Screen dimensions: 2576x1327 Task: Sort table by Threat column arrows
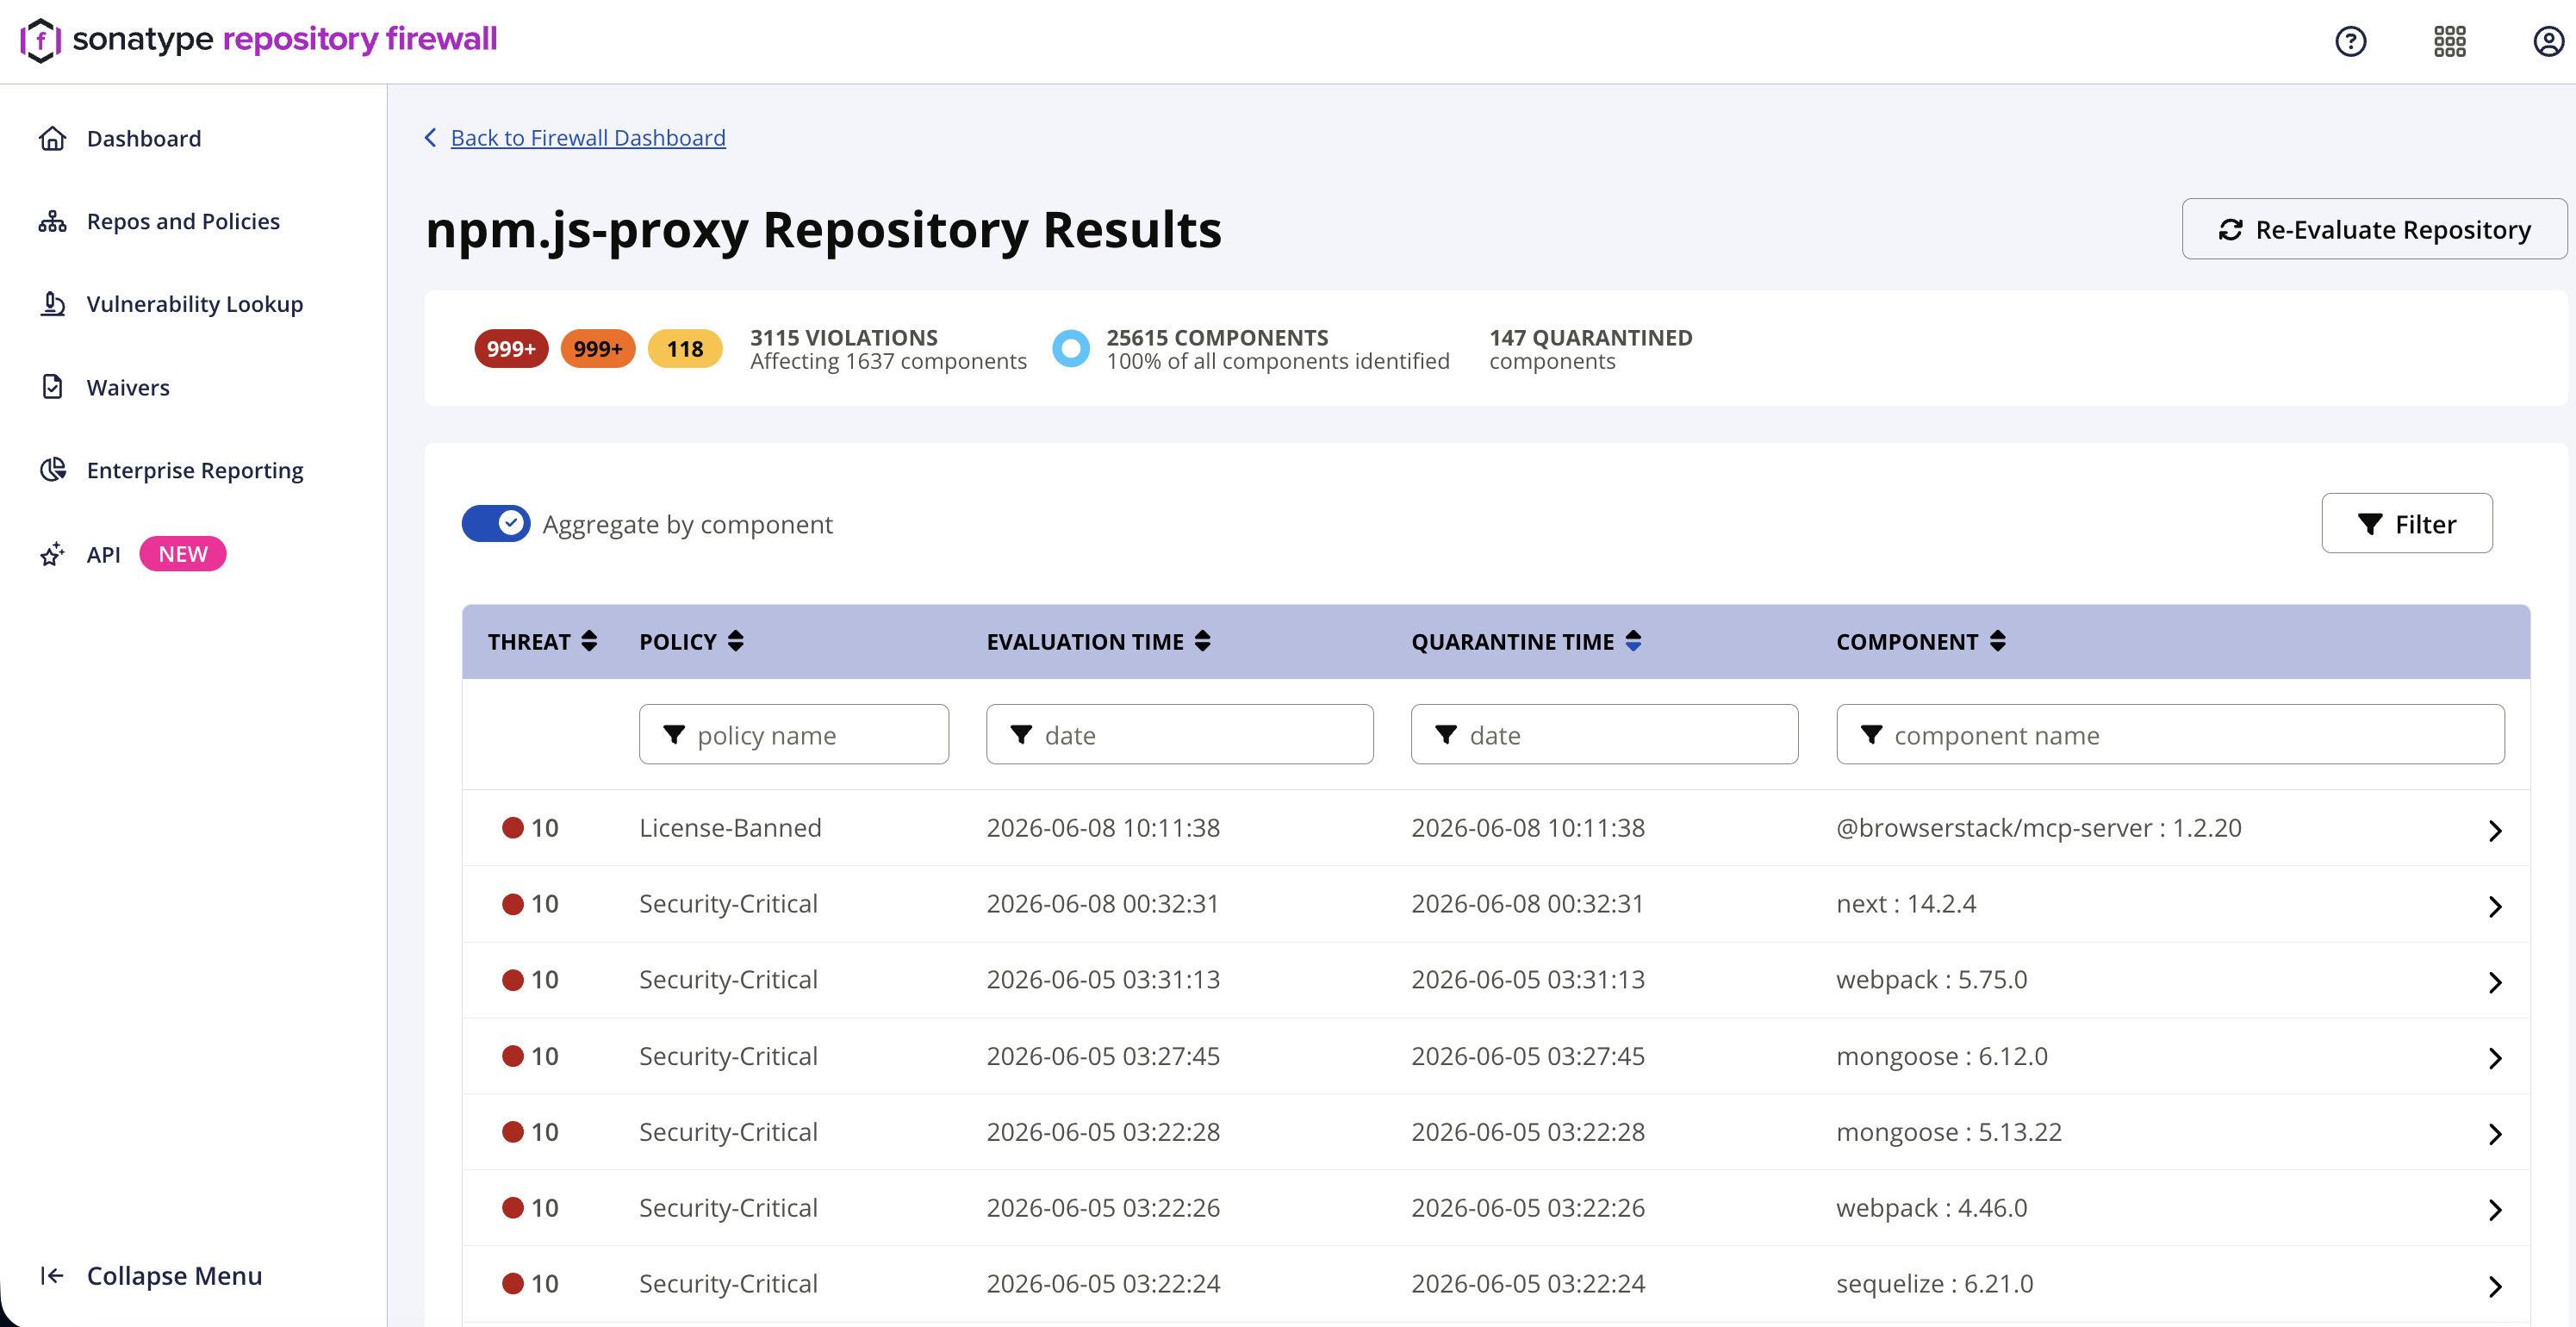[589, 641]
